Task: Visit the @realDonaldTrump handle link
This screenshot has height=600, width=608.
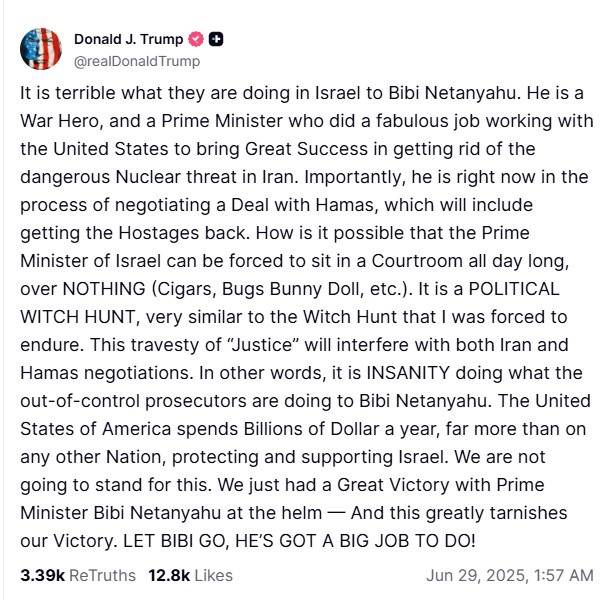Action: click(x=136, y=61)
